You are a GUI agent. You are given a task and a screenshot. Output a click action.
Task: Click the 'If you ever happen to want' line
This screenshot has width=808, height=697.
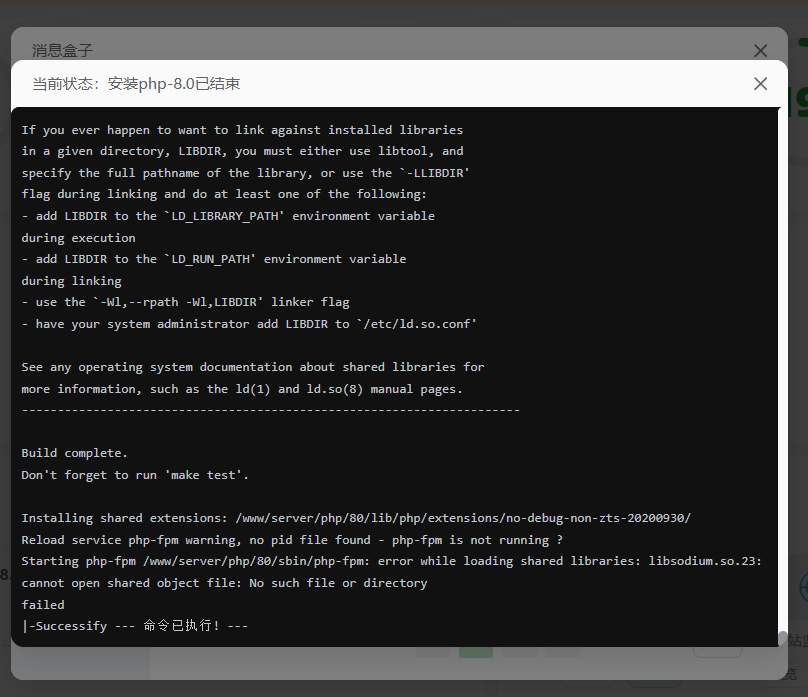[x=242, y=130]
